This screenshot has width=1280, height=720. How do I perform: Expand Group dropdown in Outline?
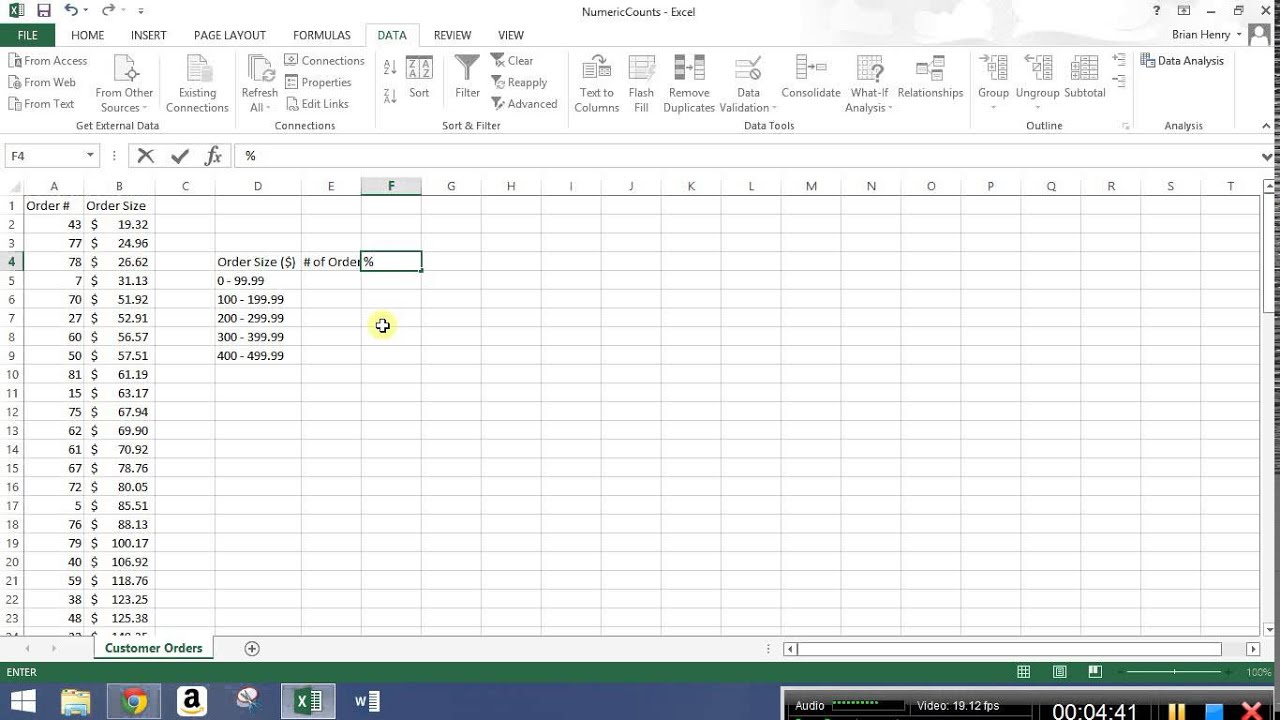coord(993,107)
